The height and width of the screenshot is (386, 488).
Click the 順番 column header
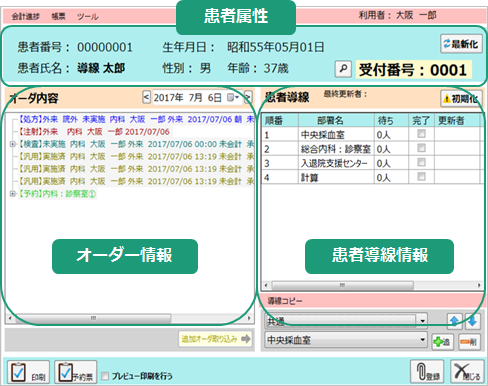(x=280, y=120)
